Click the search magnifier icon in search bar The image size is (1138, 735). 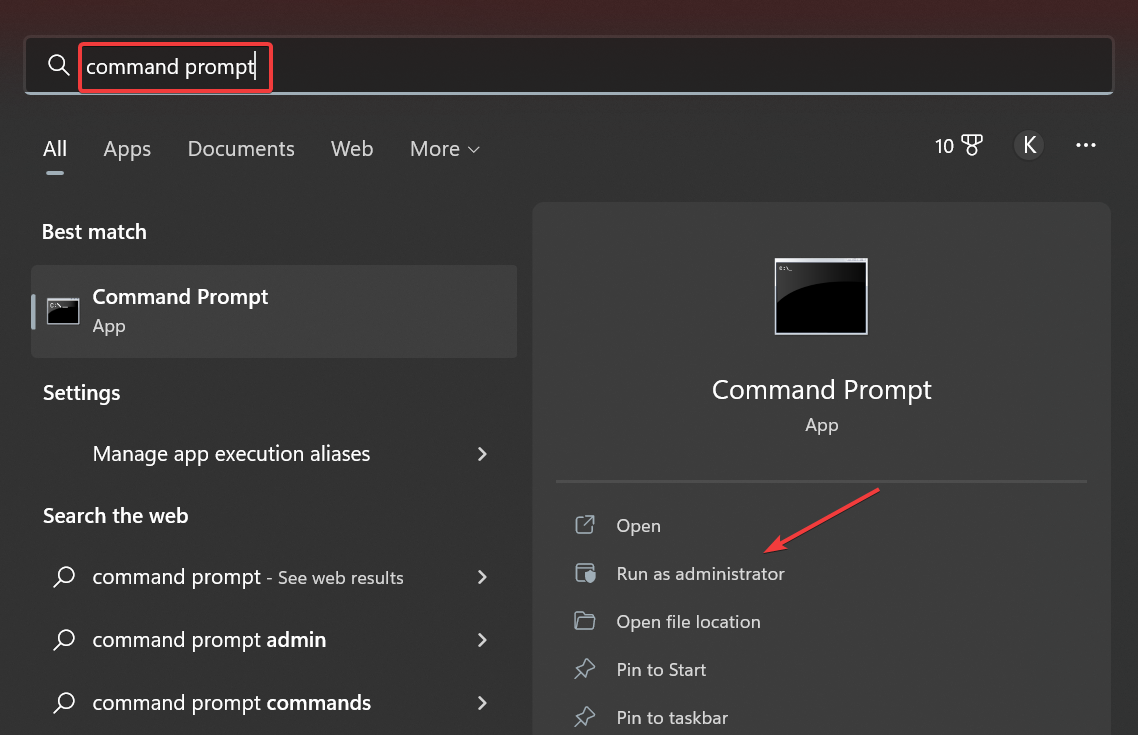(59, 66)
